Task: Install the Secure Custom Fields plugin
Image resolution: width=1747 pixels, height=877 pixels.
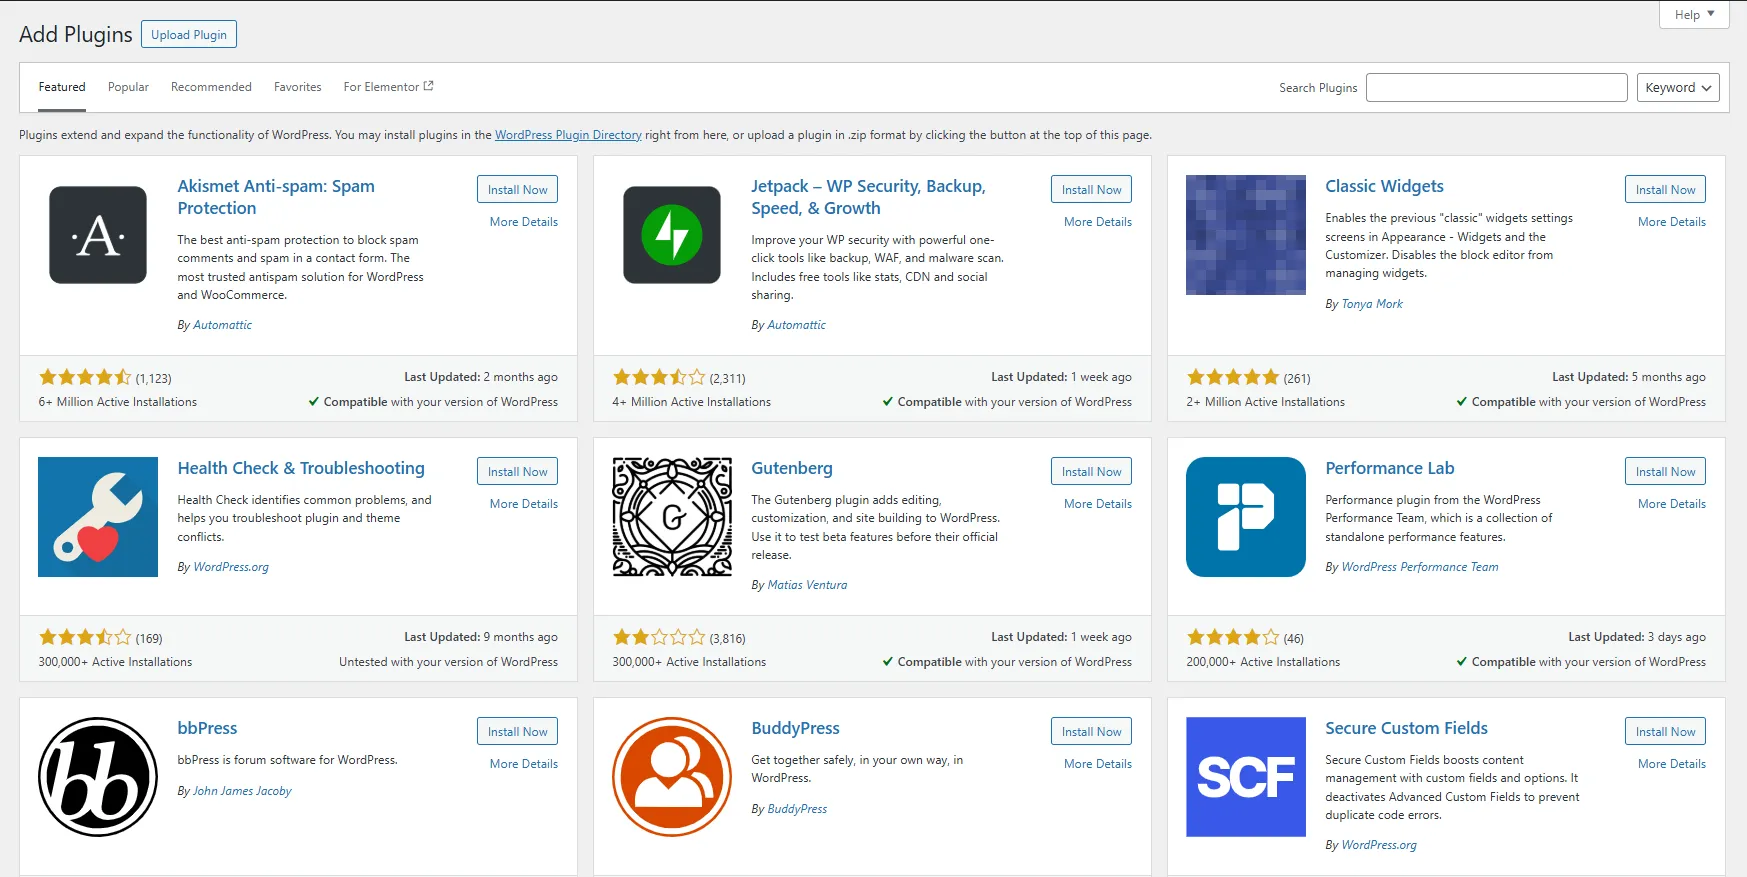Action: coord(1665,732)
